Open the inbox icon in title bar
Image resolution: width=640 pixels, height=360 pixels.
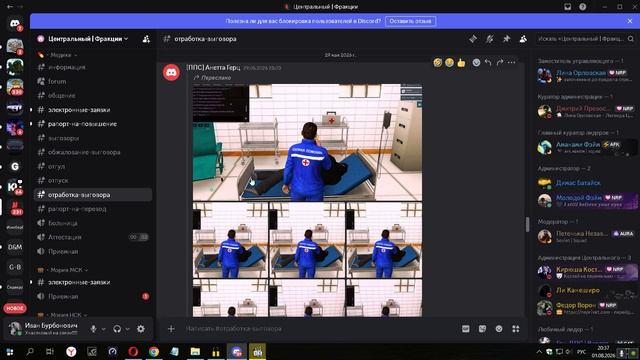pyautogui.click(x=567, y=7)
